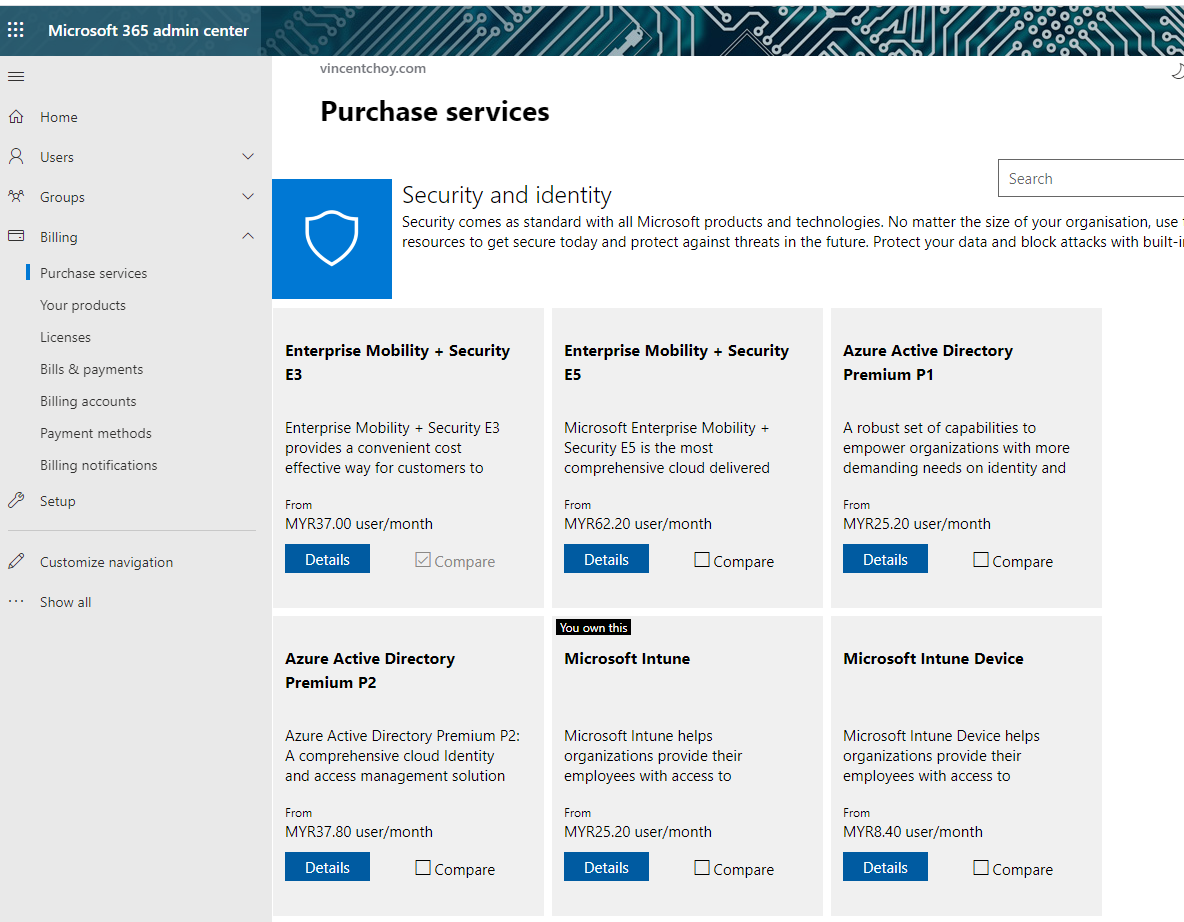
Task: Open Your products page
Action: click(83, 305)
